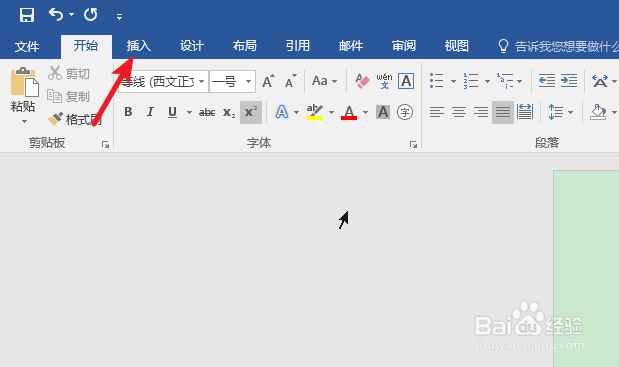Apply red font color

click(349, 112)
